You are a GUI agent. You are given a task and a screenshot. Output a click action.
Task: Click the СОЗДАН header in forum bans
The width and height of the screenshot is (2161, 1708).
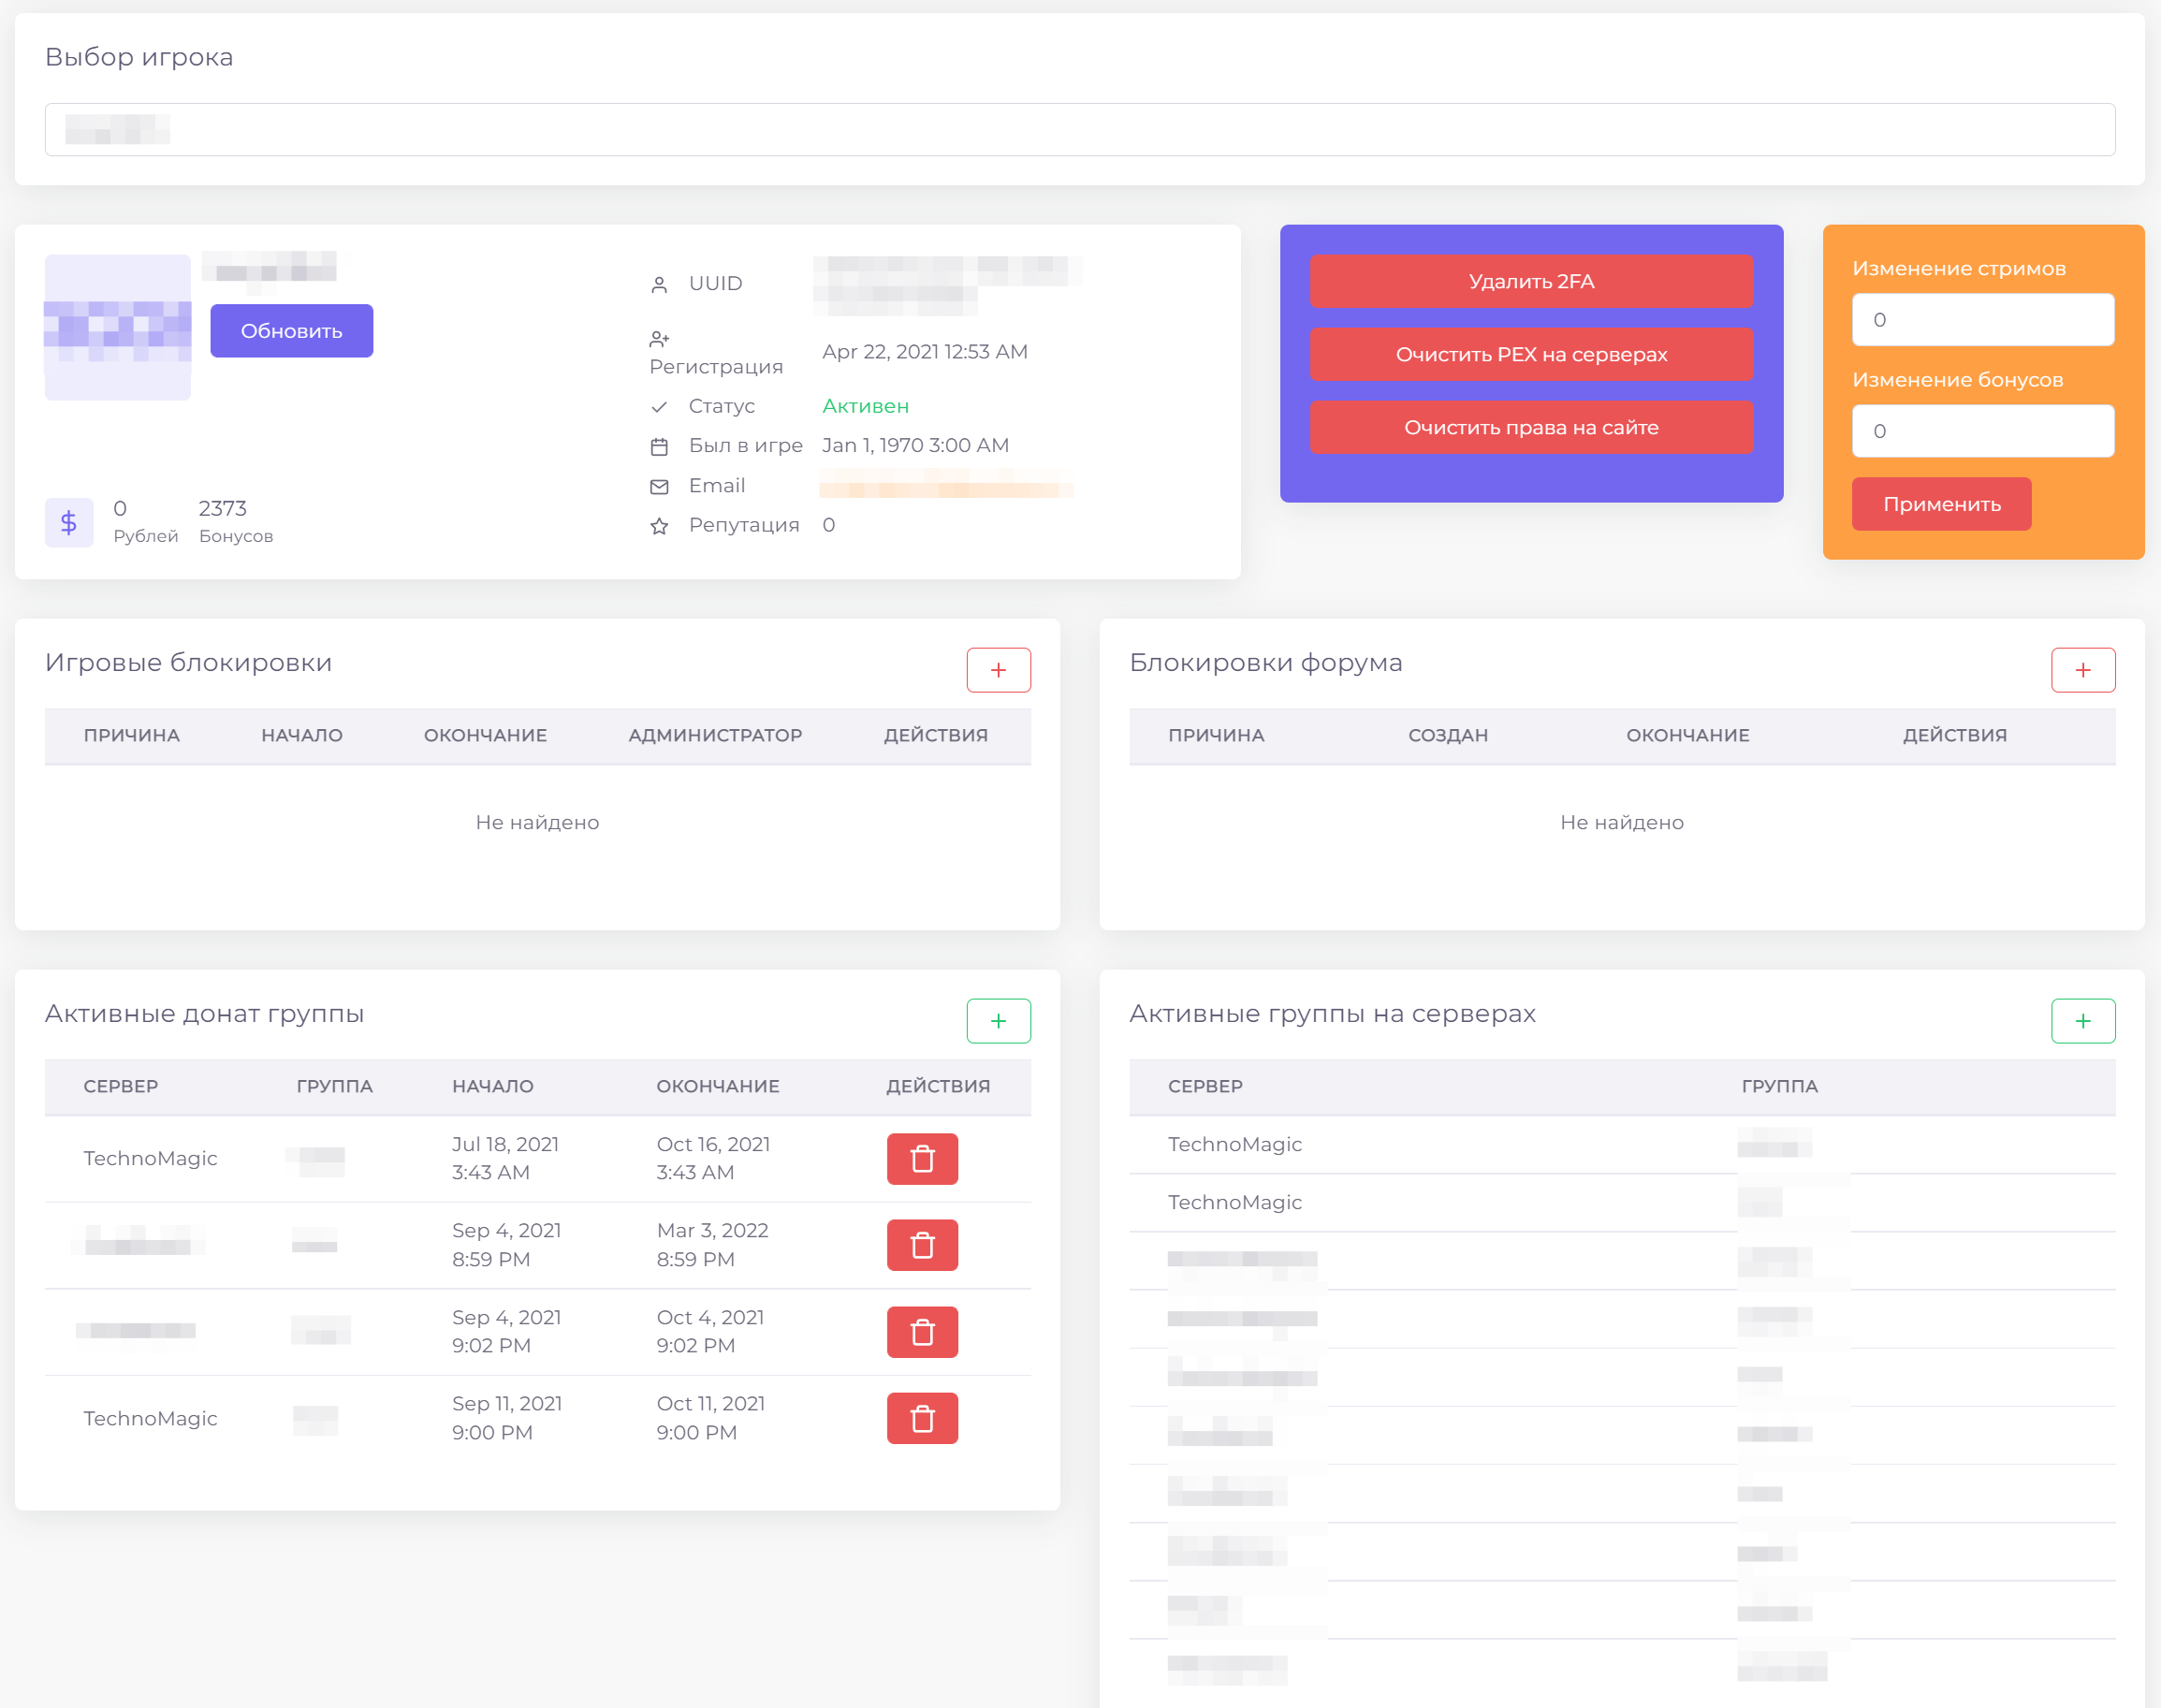click(x=1448, y=735)
